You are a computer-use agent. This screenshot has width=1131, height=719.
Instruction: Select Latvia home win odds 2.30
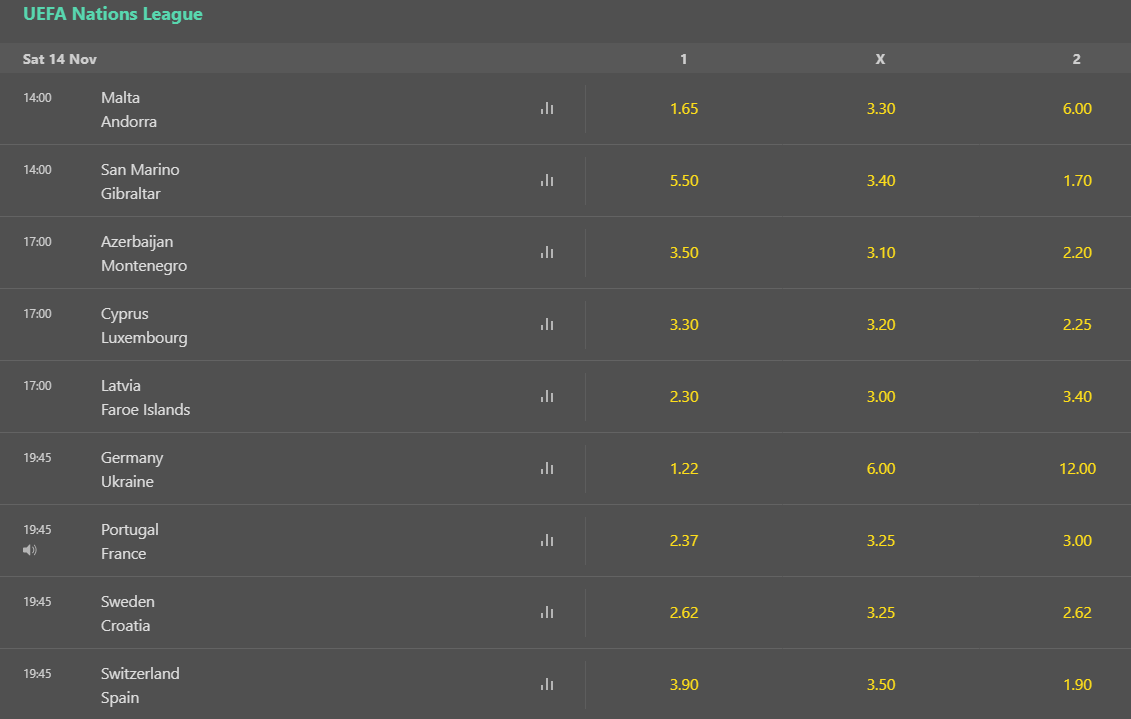click(684, 397)
